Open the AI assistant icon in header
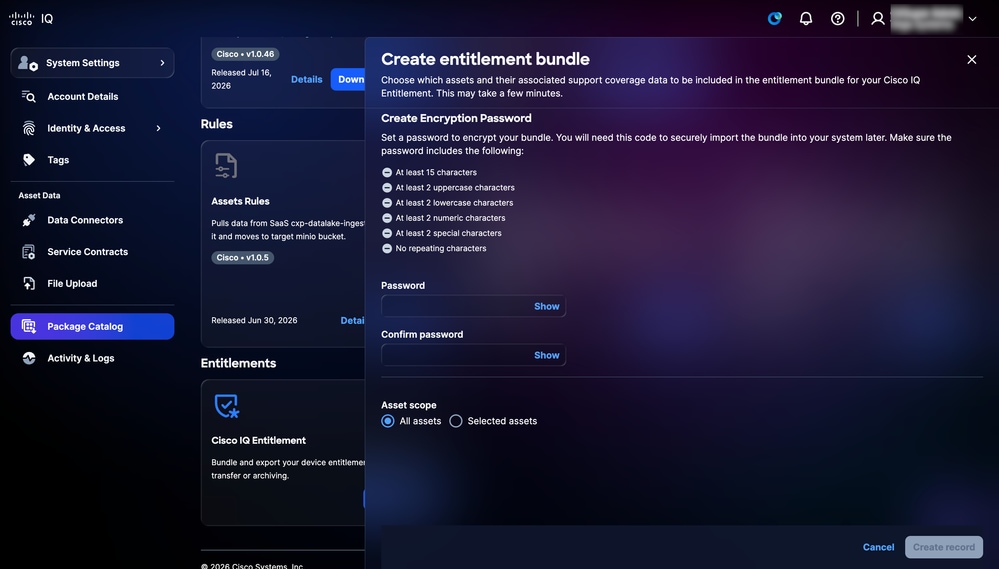Image resolution: width=999 pixels, height=569 pixels. pos(775,18)
